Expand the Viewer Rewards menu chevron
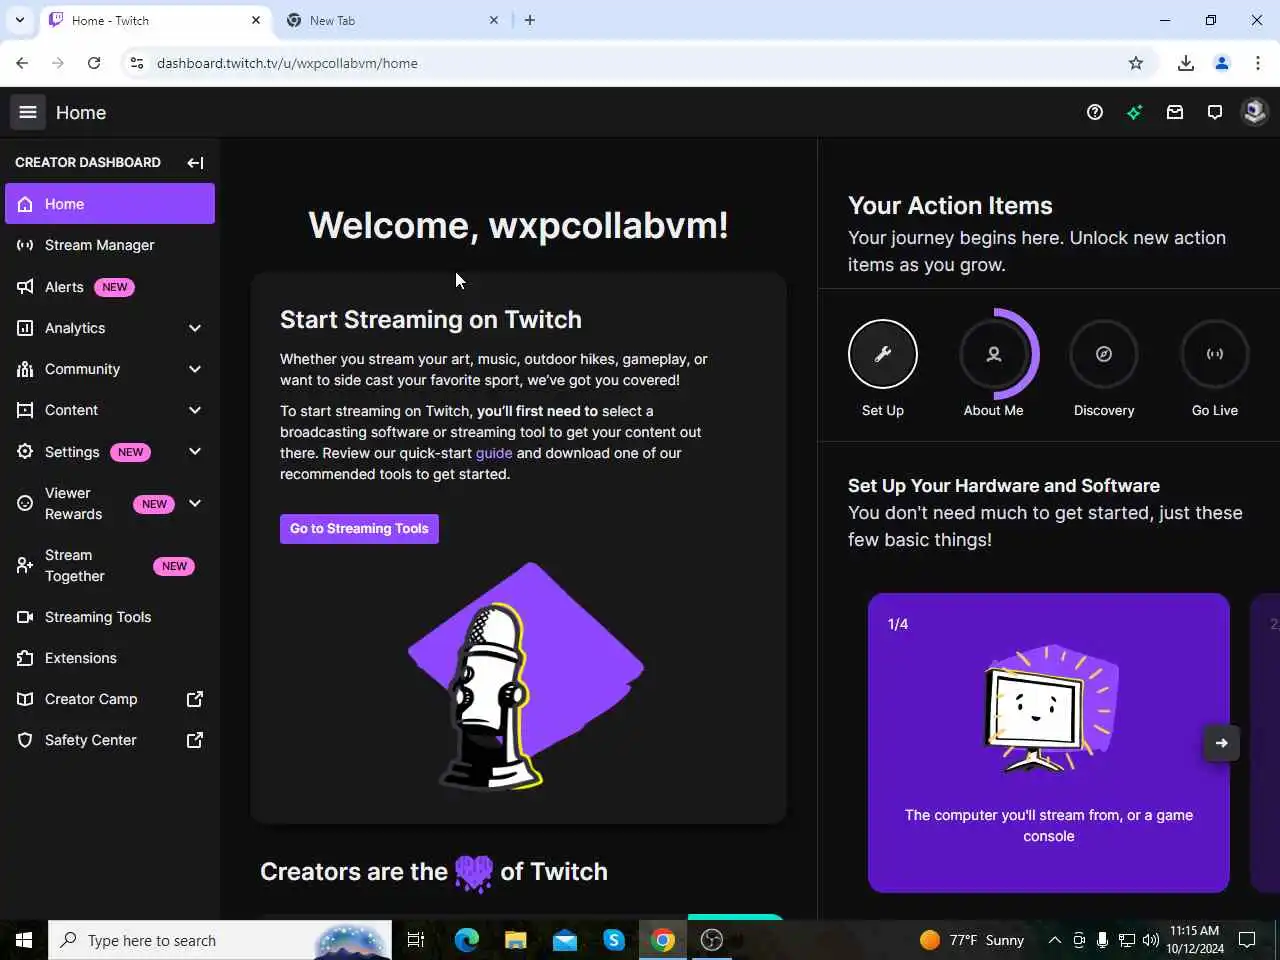1280x960 pixels. point(195,504)
